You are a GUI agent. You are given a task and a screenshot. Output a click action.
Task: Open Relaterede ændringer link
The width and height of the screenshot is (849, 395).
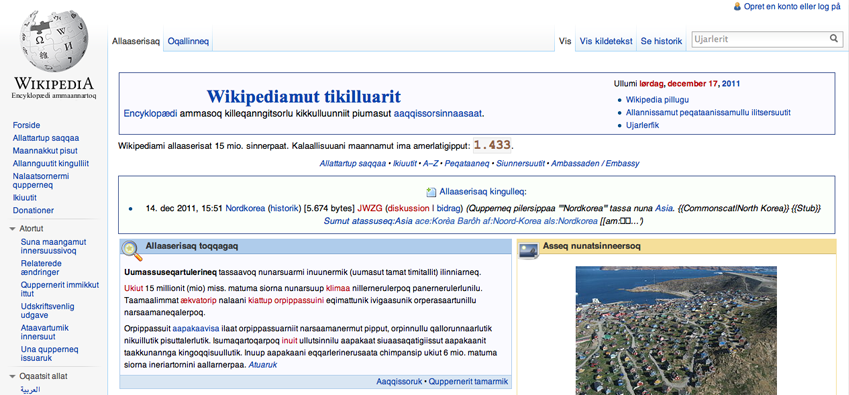pos(41,268)
